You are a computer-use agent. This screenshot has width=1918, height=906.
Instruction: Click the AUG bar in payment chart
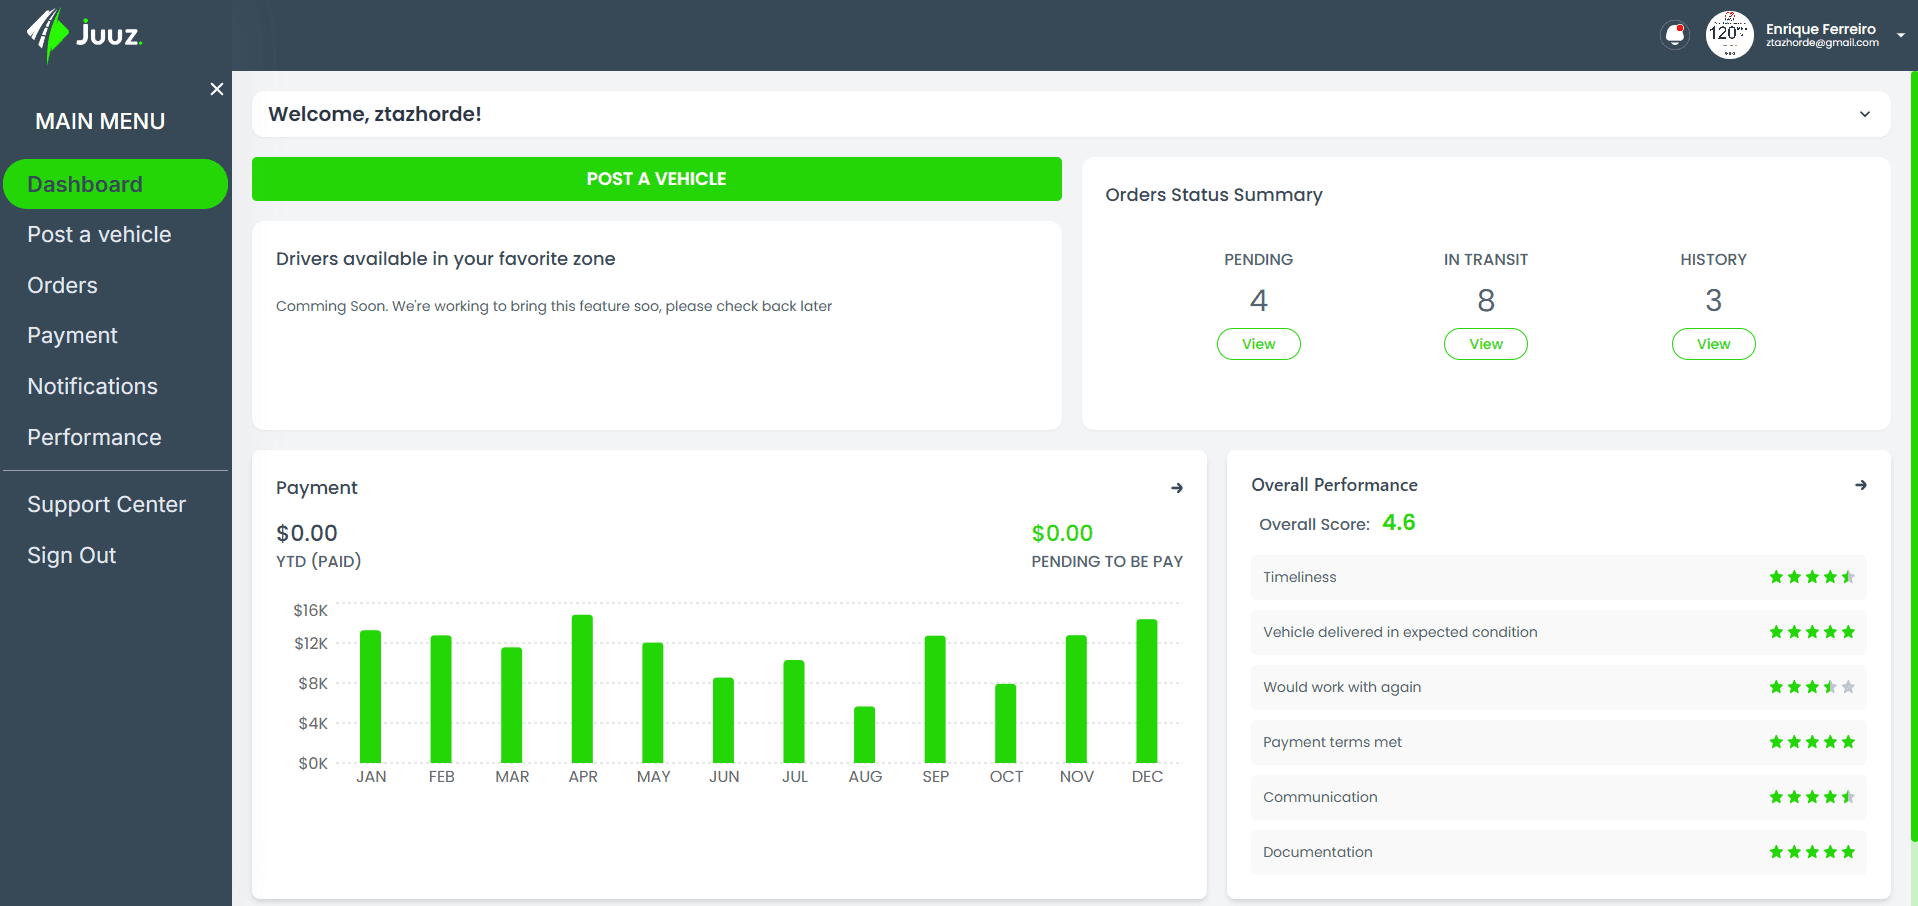click(864, 735)
